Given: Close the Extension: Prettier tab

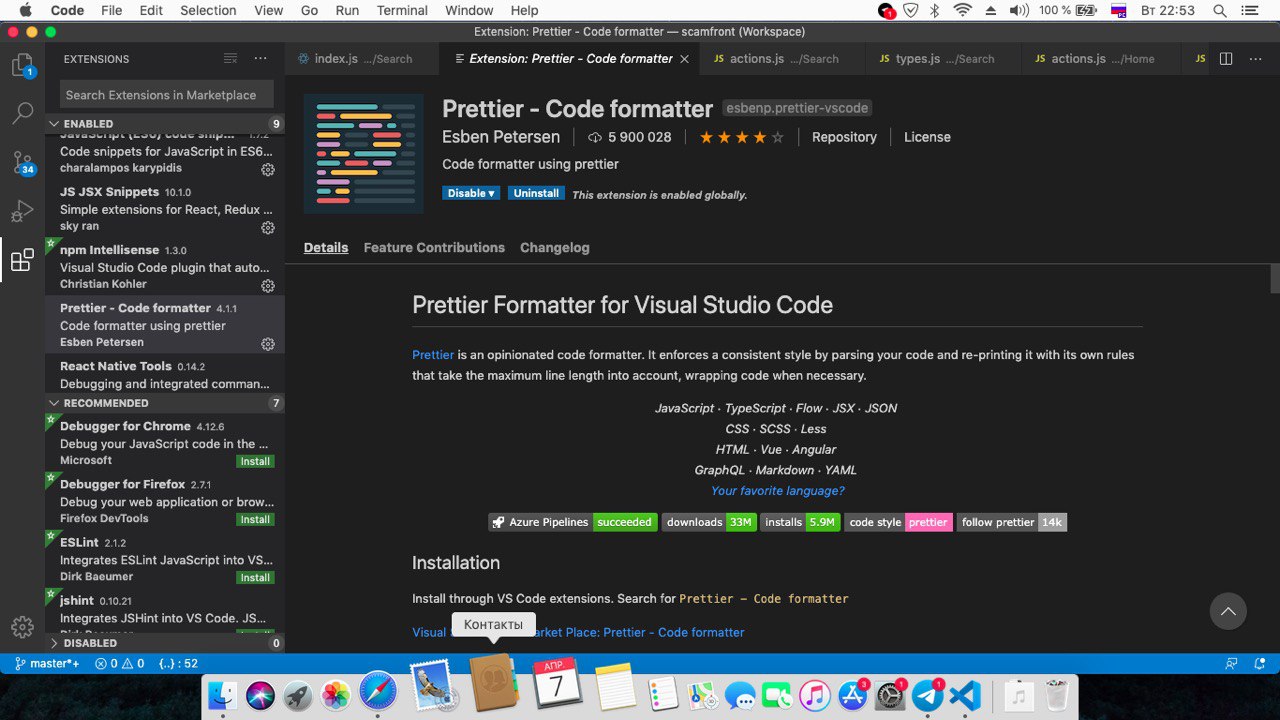Looking at the screenshot, I should pyautogui.click(x=685, y=59).
